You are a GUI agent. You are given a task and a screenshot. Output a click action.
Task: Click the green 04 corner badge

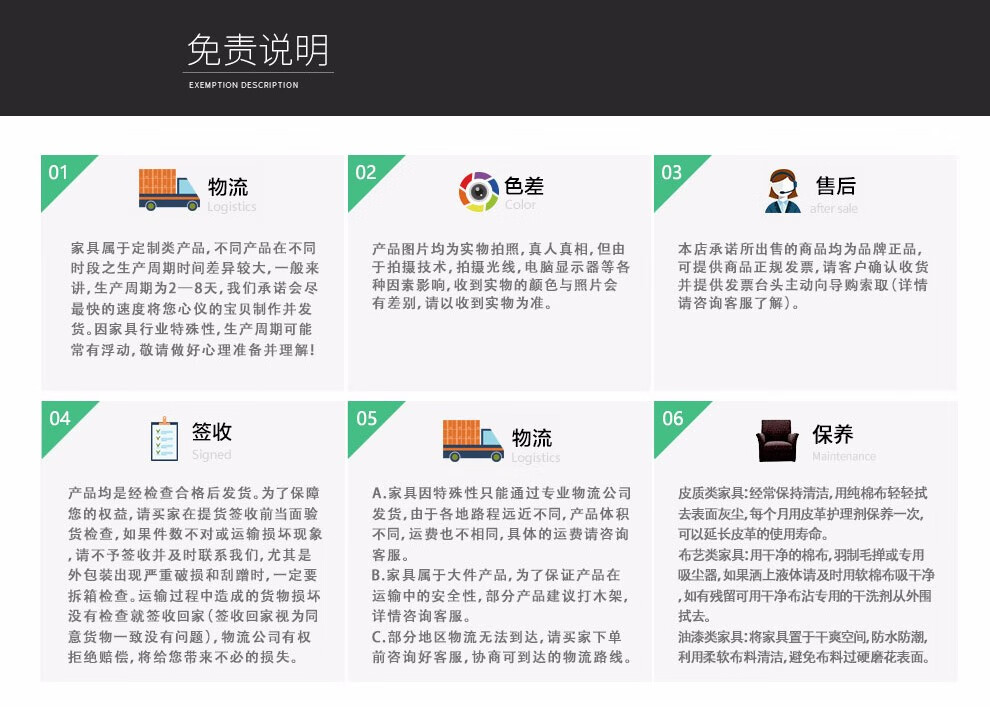click(x=60, y=419)
